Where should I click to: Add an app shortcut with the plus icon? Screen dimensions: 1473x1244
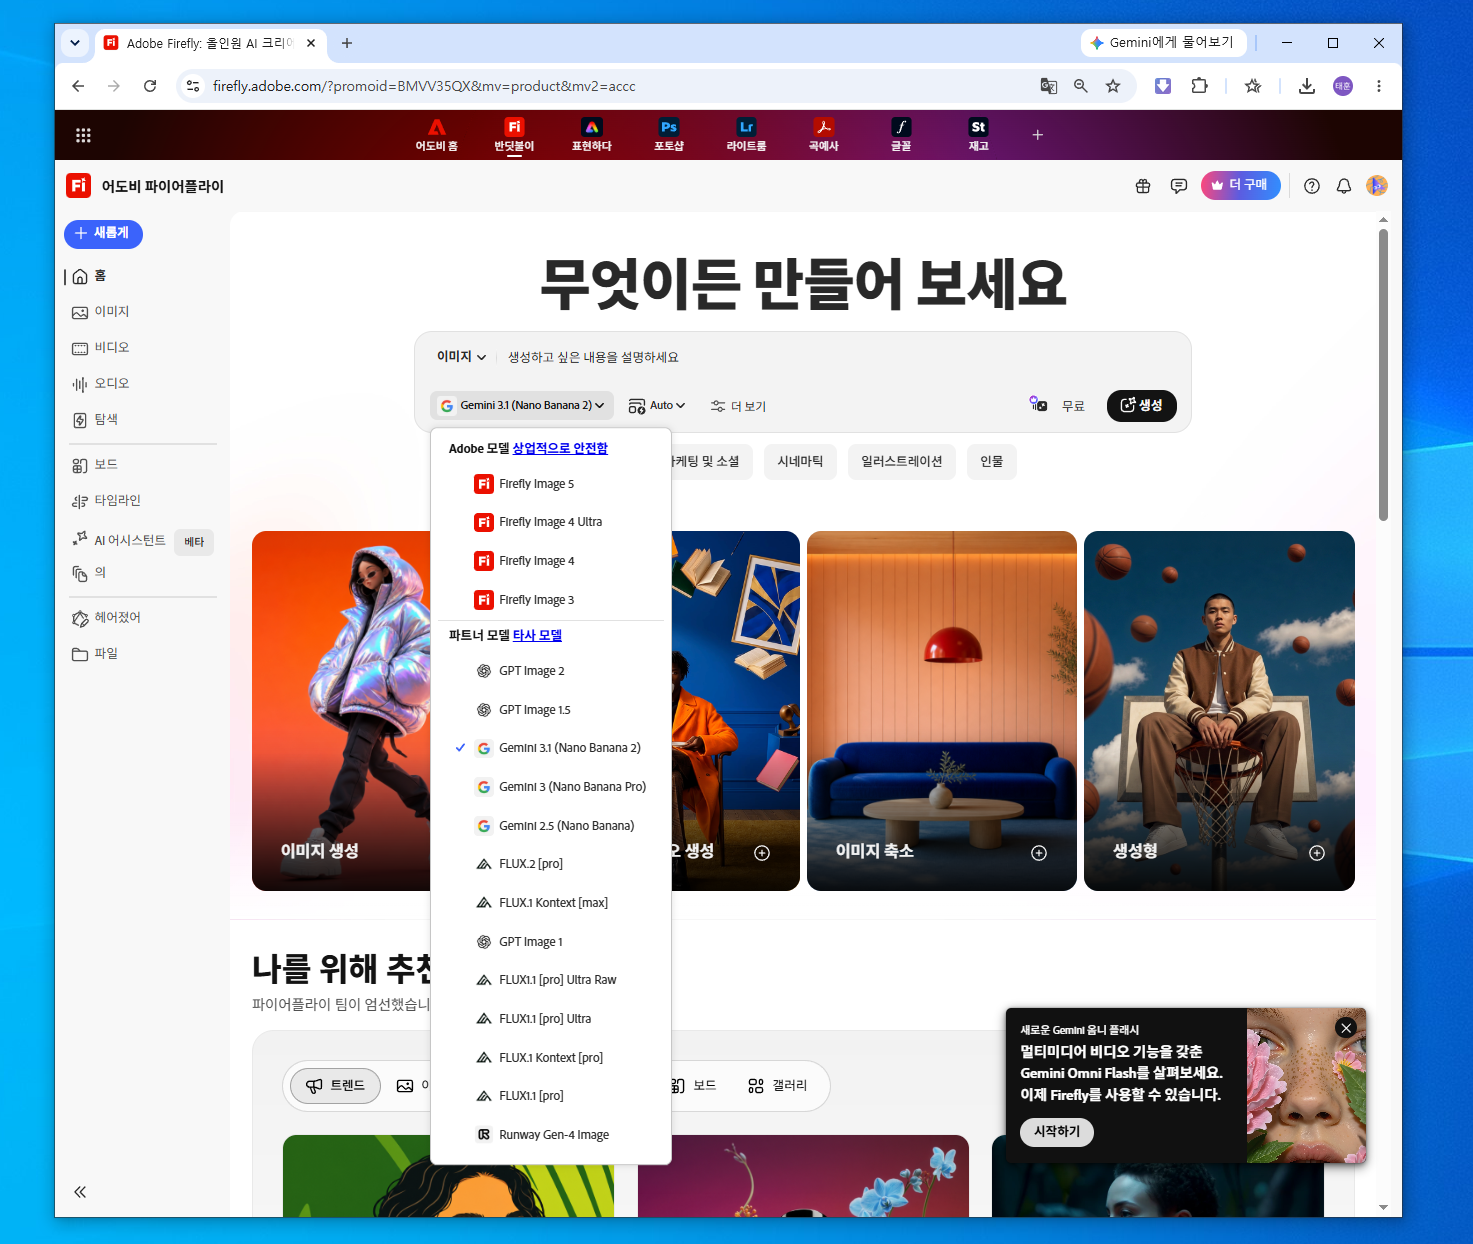pyautogui.click(x=1038, y=135)
